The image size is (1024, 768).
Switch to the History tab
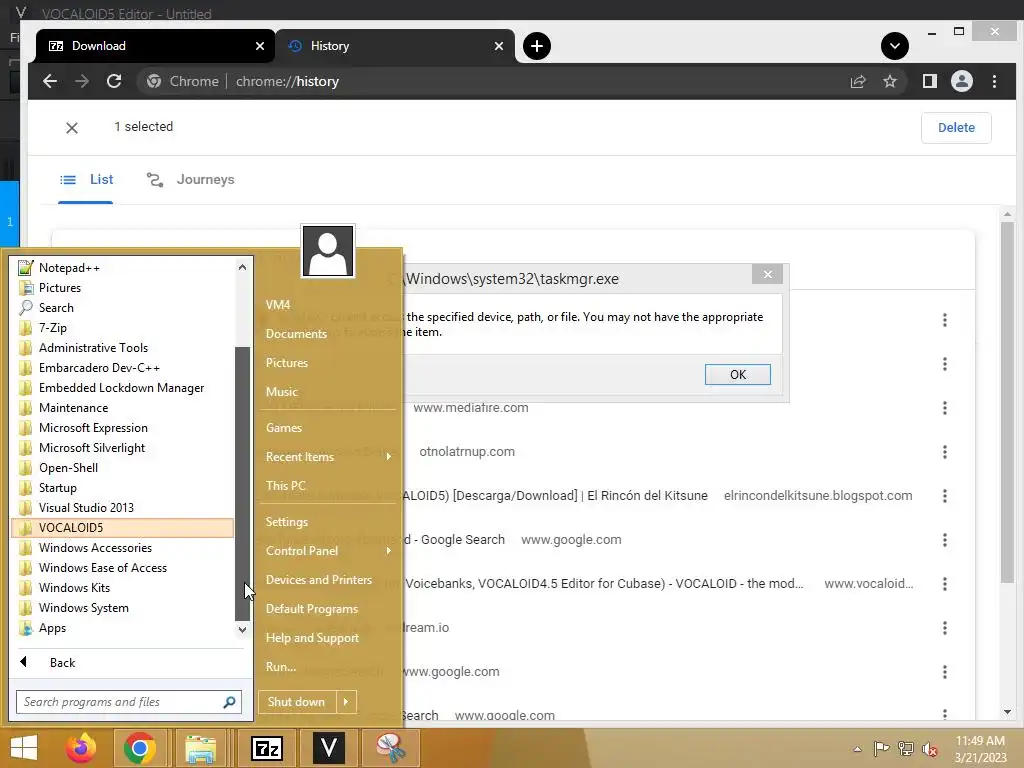pyautogui.click(x=394, y=46)
